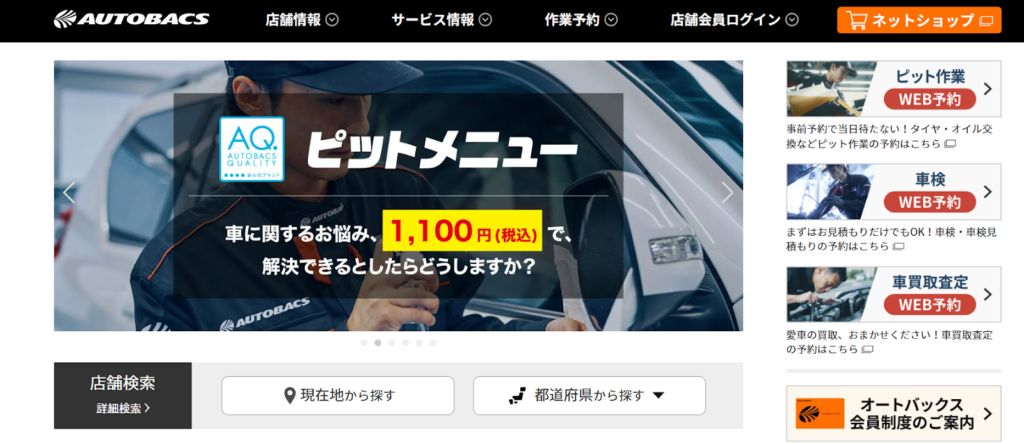This screenshot has width=1024, height=444.
Task: Select the last carousel indicator dot
Action: 433,343
